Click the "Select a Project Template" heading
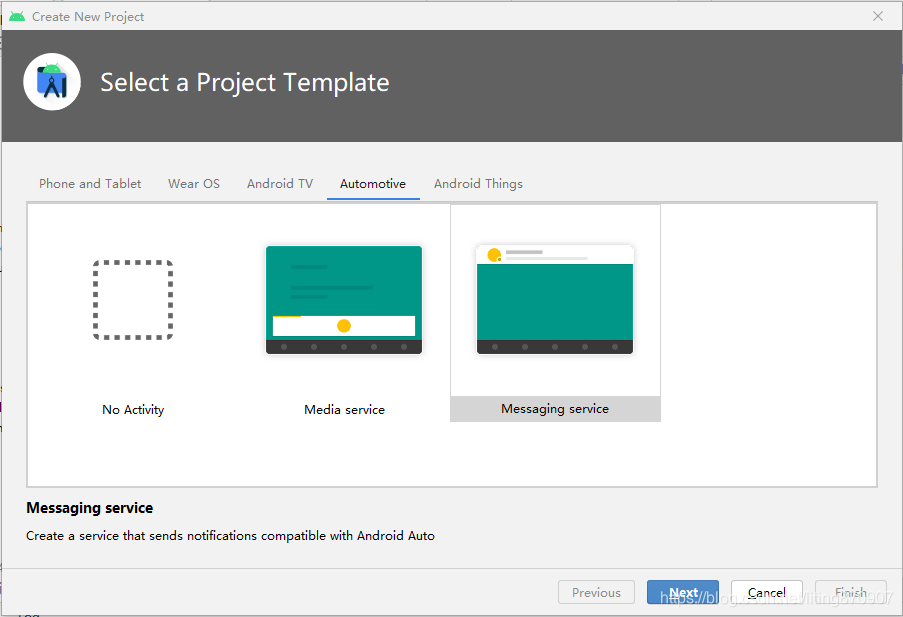Image resolution: width=903 pixels, height=617 pixels. [245, 82]
